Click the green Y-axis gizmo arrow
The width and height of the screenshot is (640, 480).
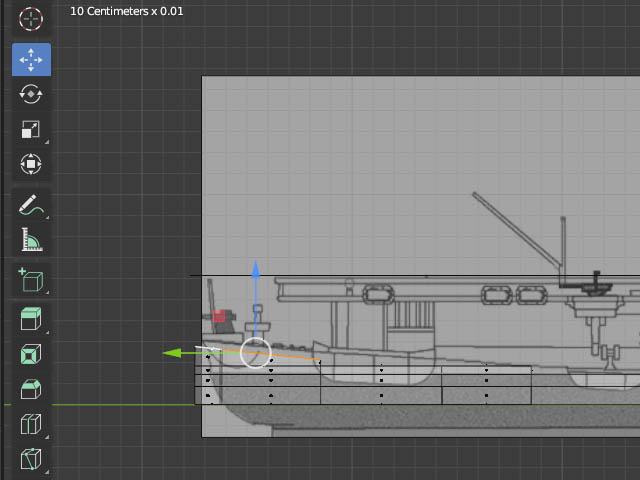point(172,353)
